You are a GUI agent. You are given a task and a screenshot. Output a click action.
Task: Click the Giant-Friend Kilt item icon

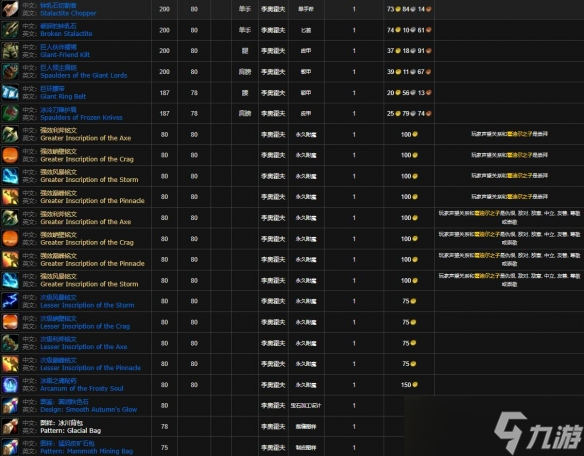tap(10, 51)
